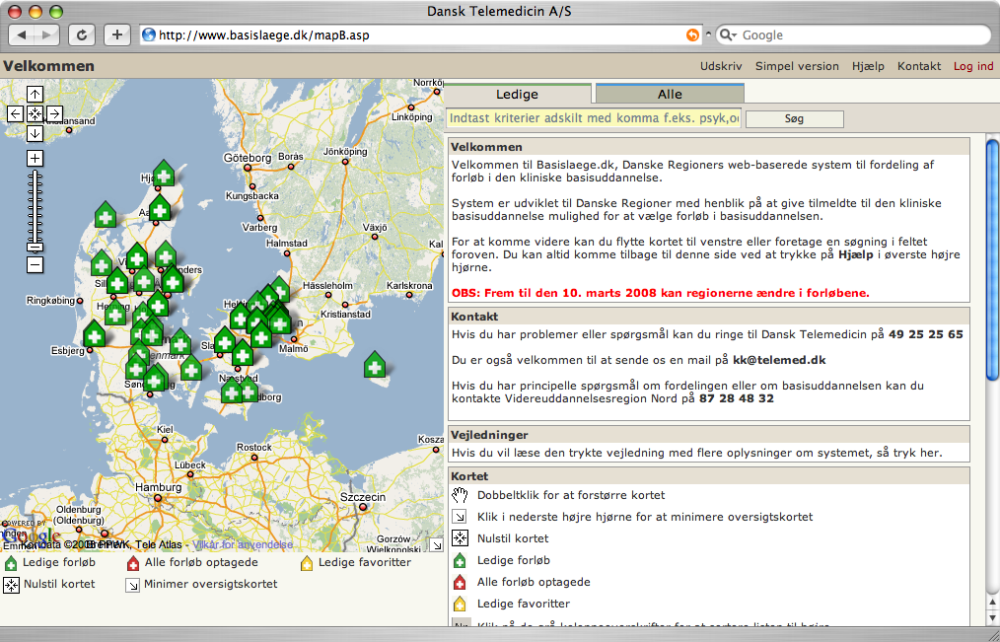
Task: Click the map zoom slider handle
Action: 34,247
